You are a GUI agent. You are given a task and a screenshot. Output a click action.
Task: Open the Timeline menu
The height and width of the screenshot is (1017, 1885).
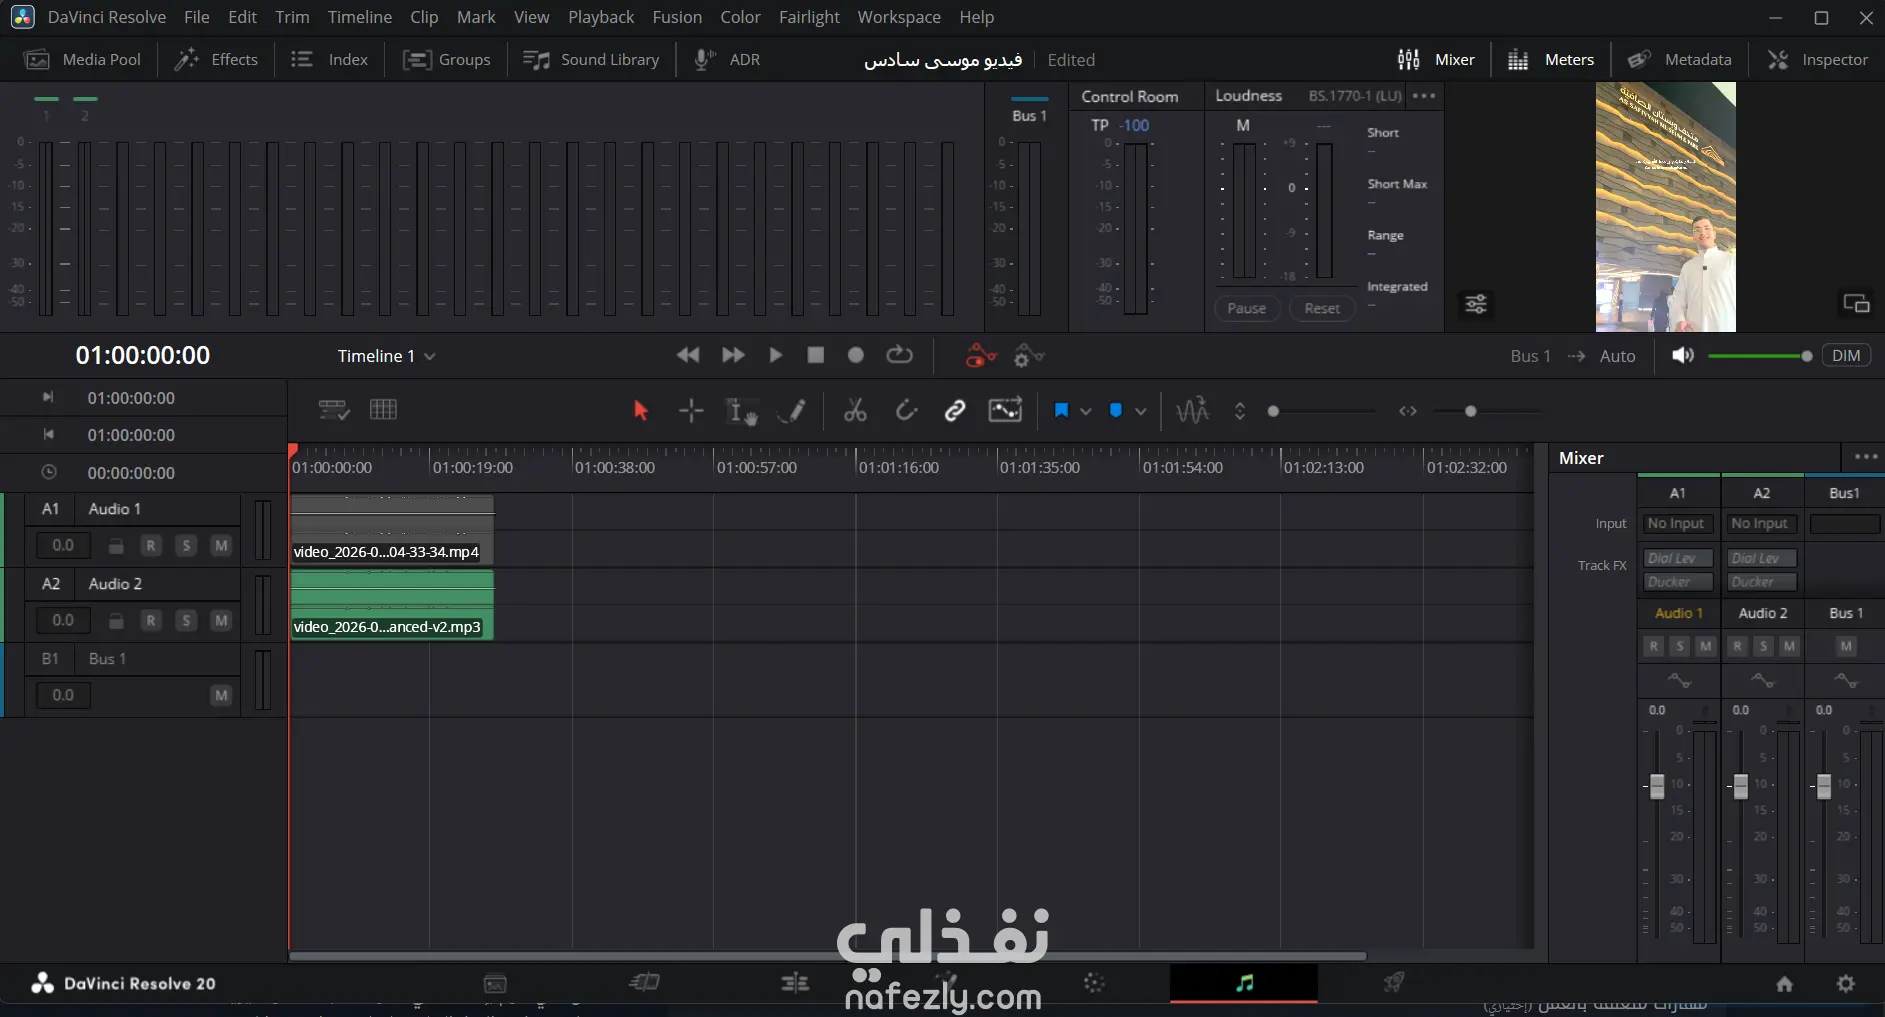360,17
